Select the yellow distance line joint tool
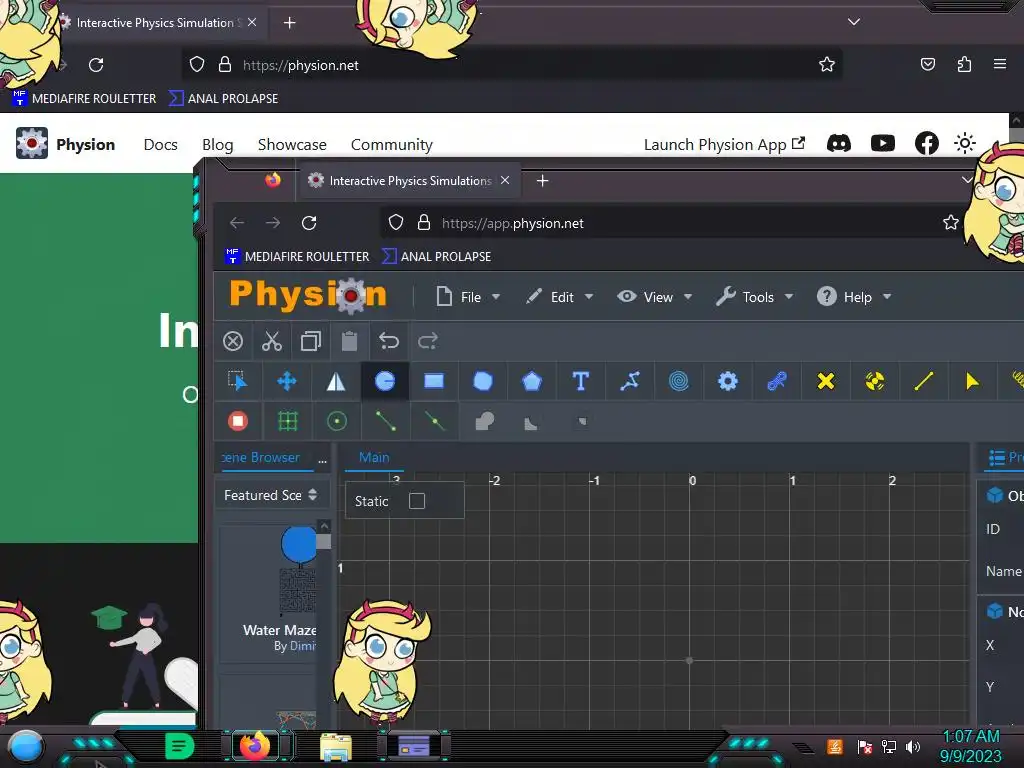 tap(923, 381)
